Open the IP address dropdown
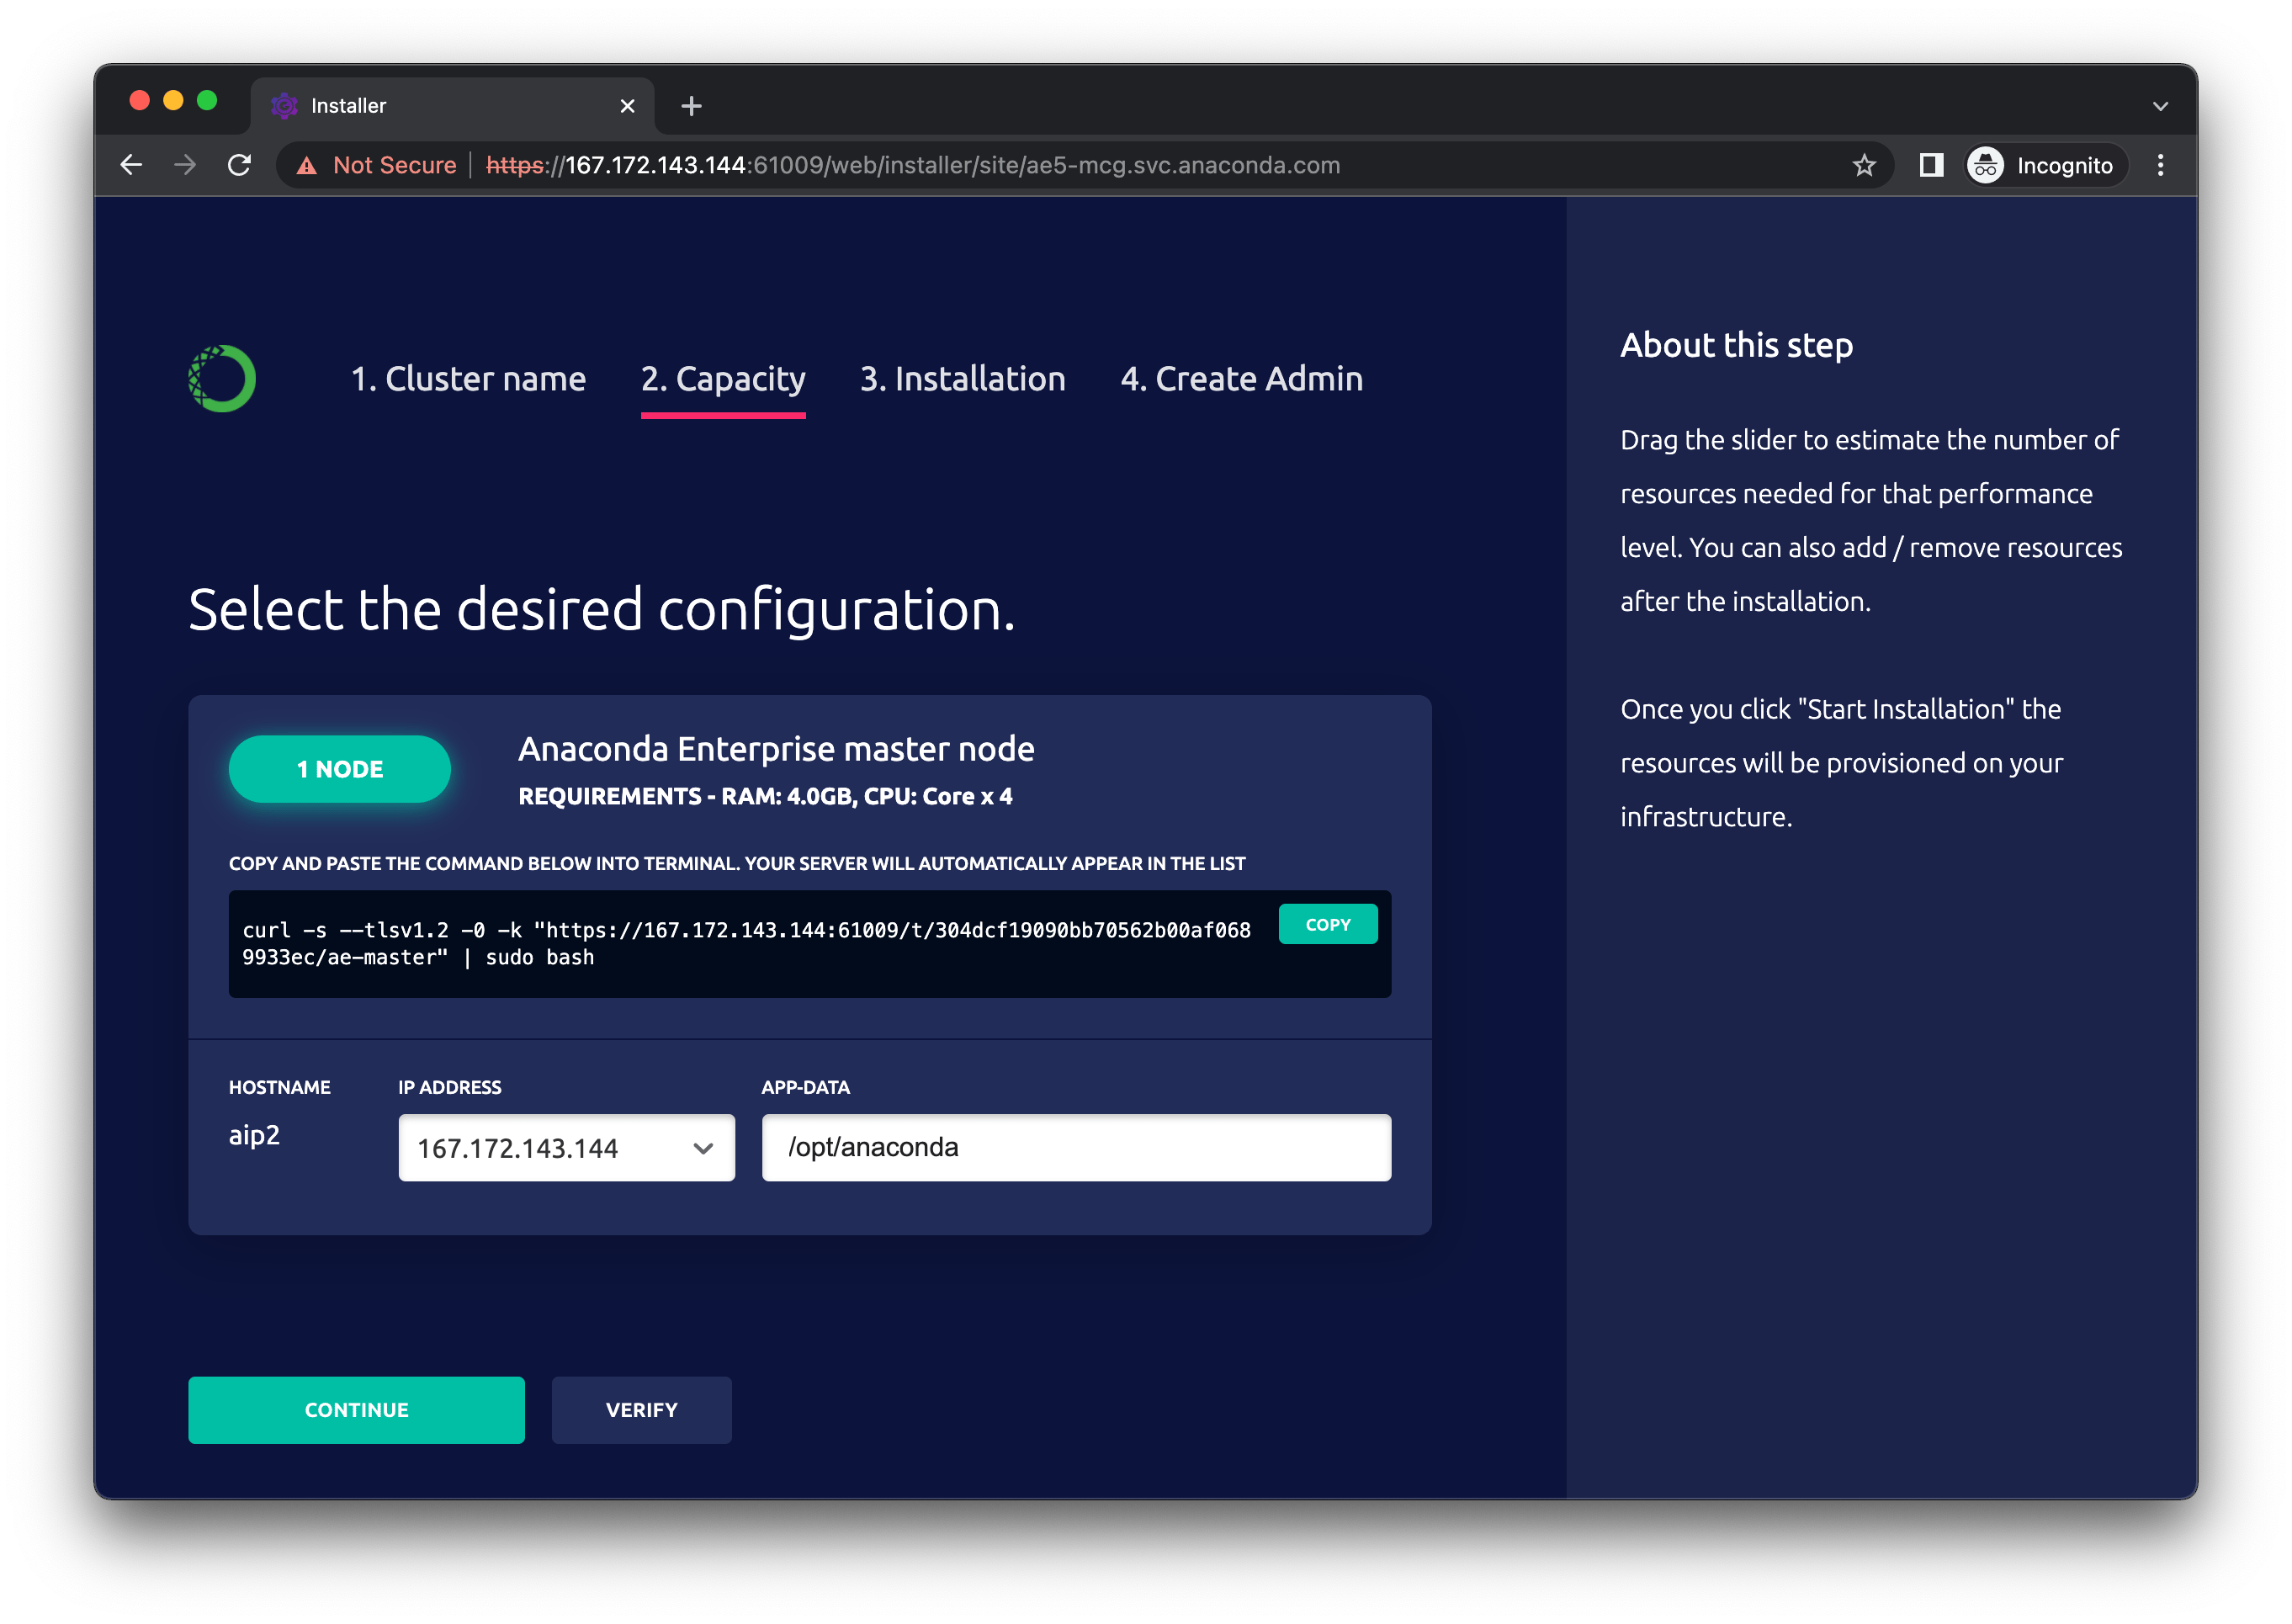This screenshot has height=1624, width=2292. coord(566,1148)
